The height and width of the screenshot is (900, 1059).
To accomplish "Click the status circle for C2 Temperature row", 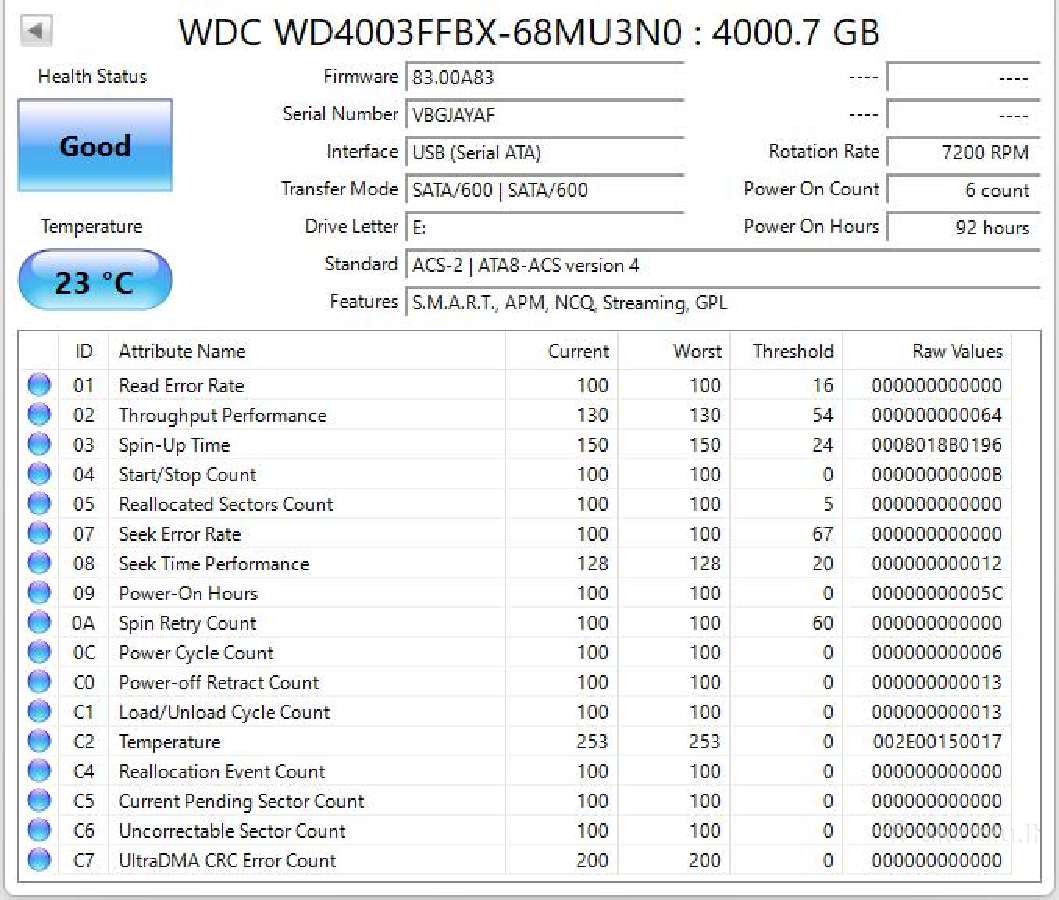I will pos(39,741).
